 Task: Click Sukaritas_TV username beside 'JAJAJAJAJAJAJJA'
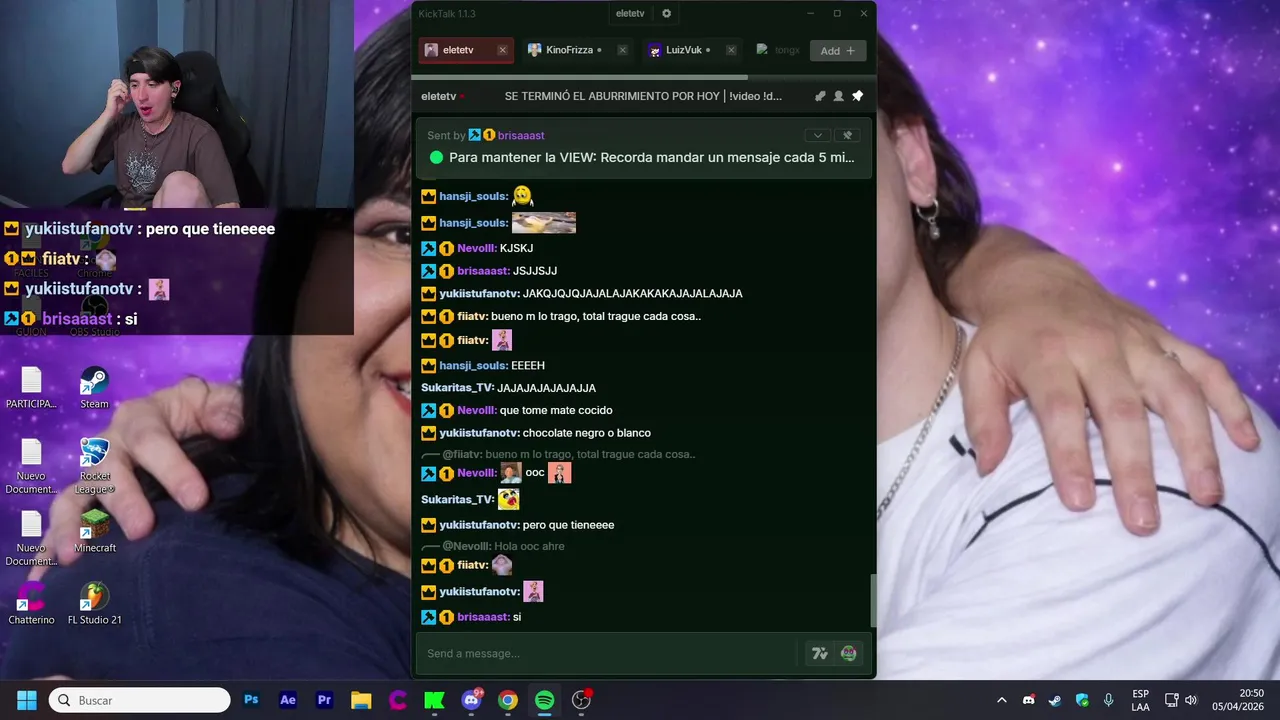458,388
